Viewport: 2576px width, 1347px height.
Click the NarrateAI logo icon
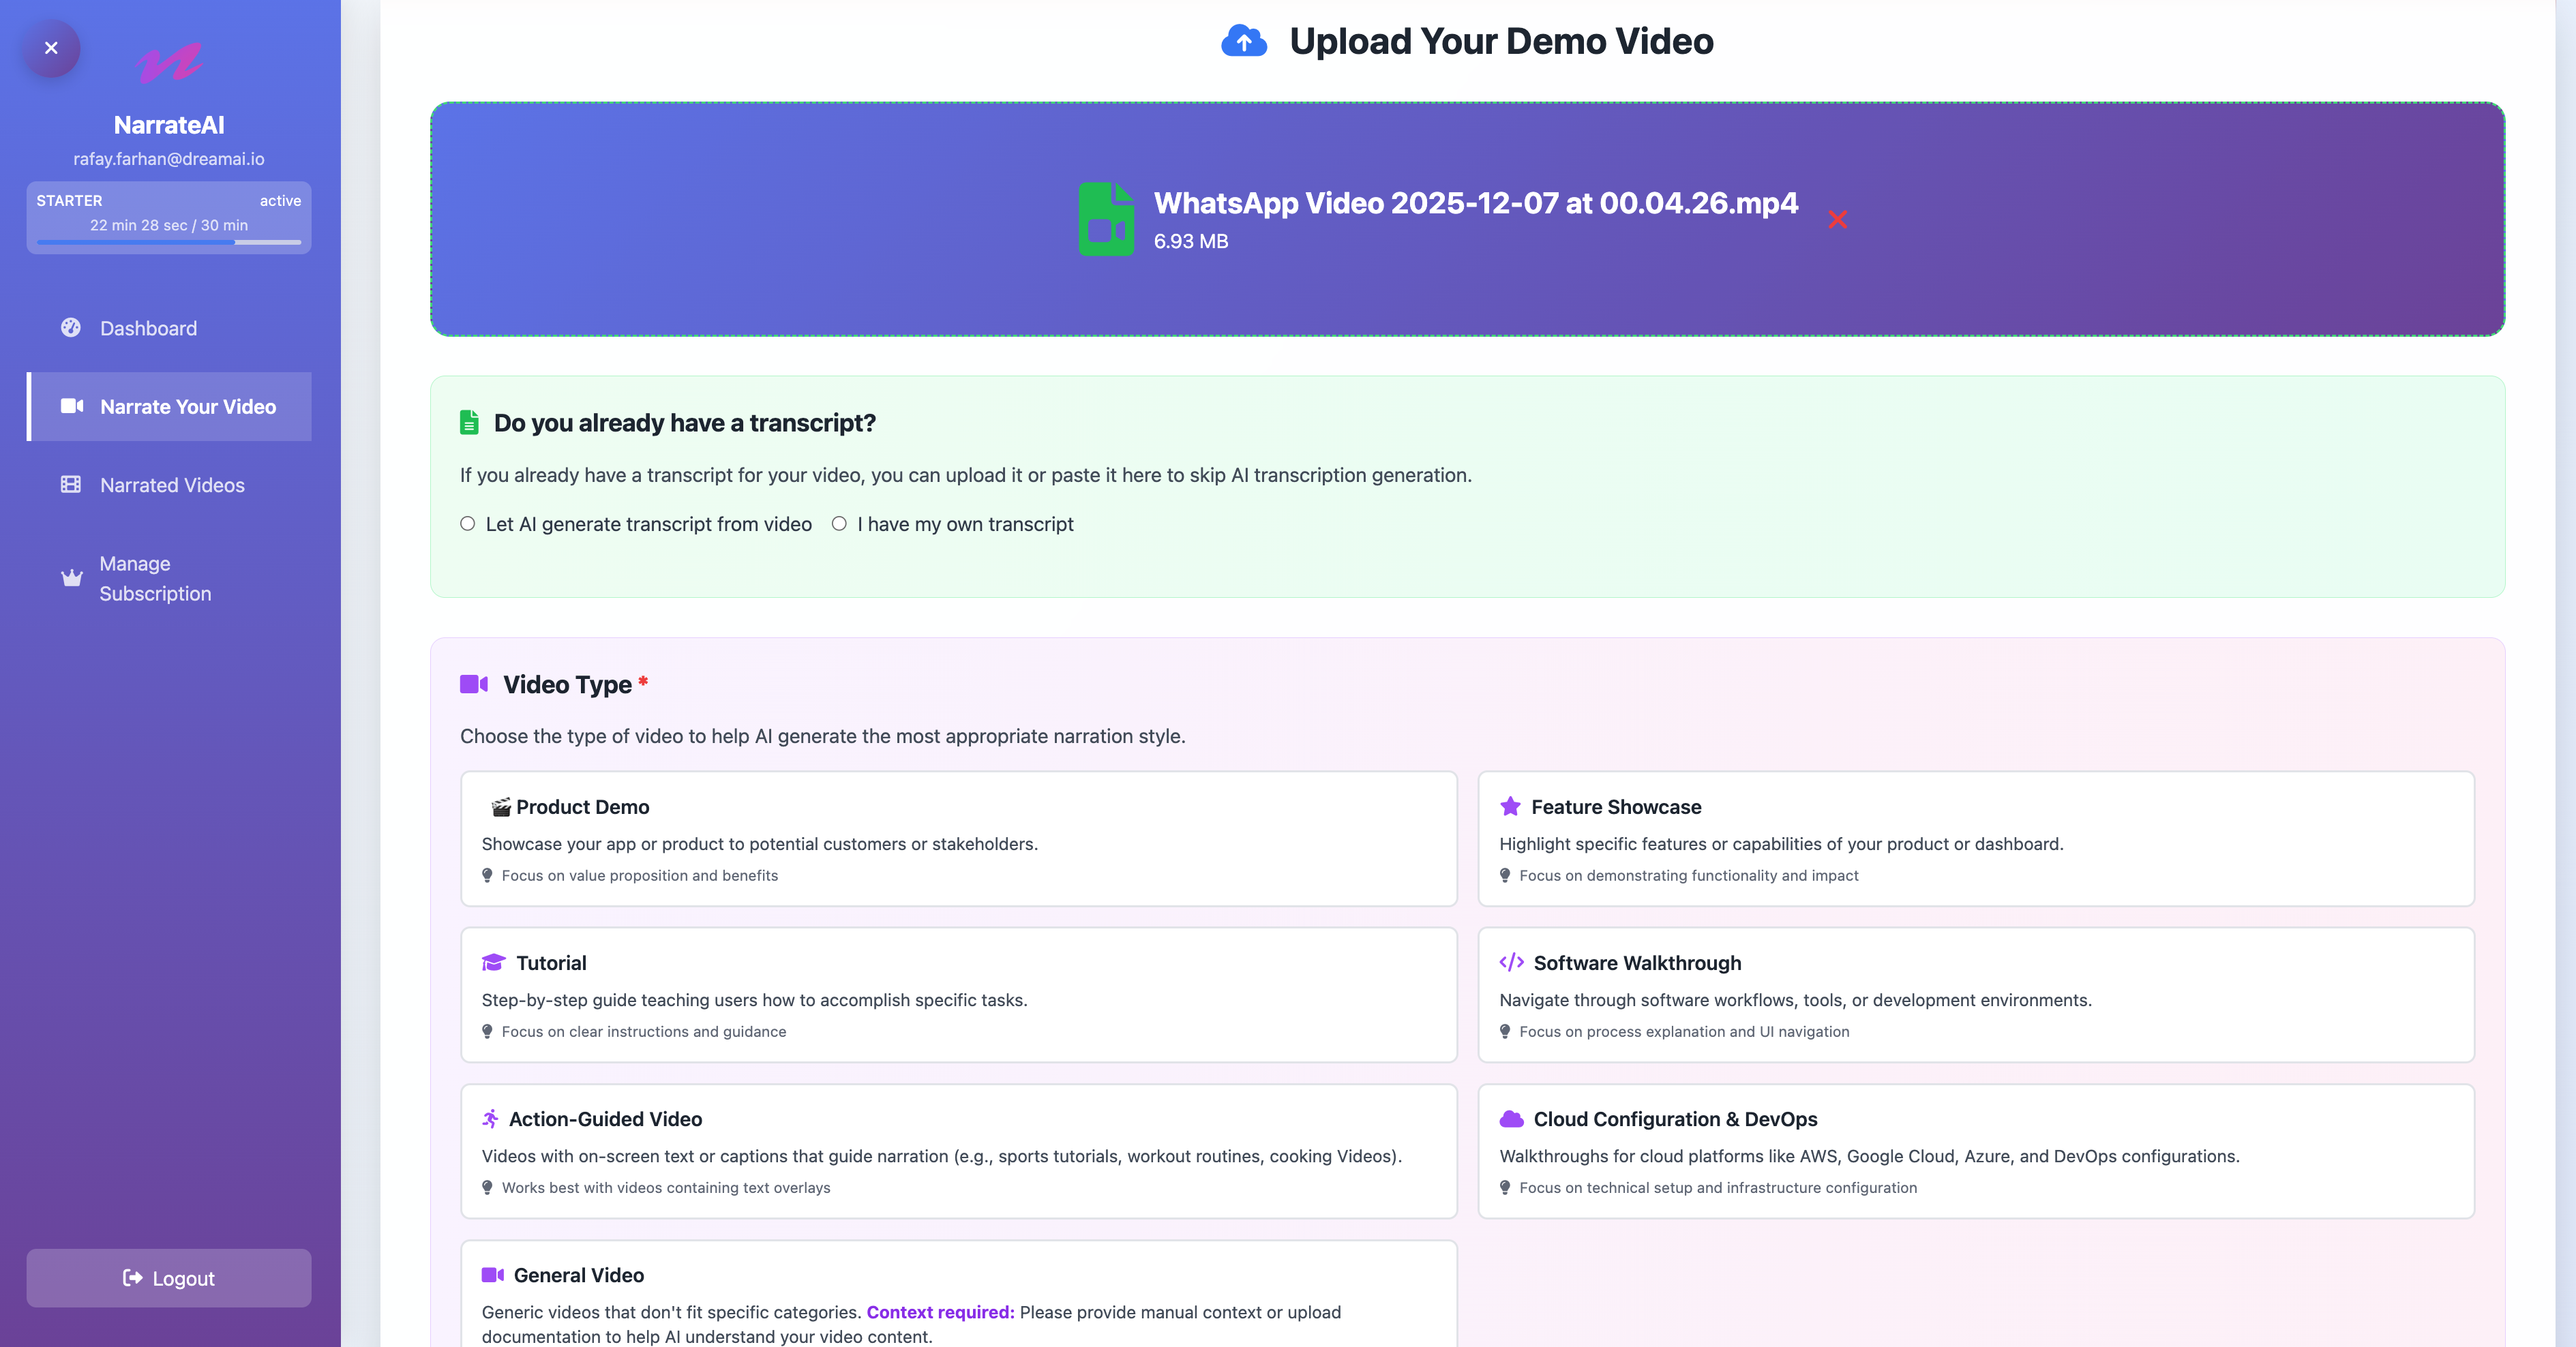(x=169, y=63)
